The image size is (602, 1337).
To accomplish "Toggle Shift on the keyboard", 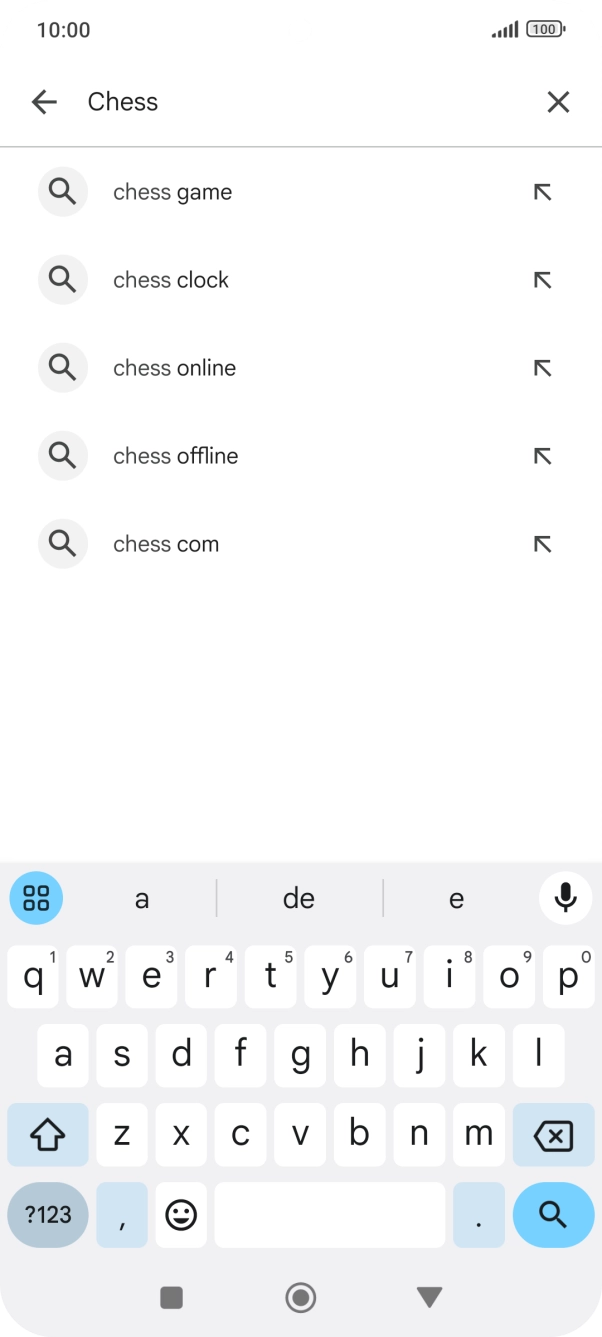I will click(x=47, y=1134).
